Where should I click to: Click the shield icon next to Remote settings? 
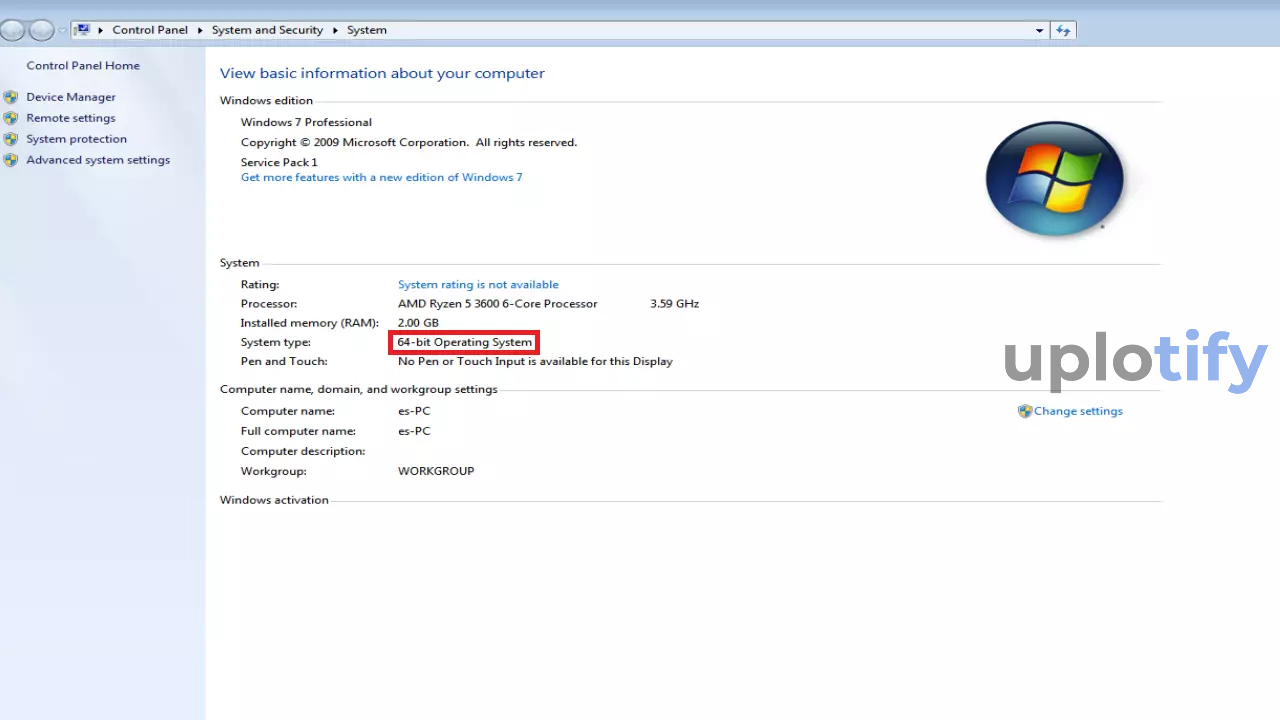[x=11, y=118]
